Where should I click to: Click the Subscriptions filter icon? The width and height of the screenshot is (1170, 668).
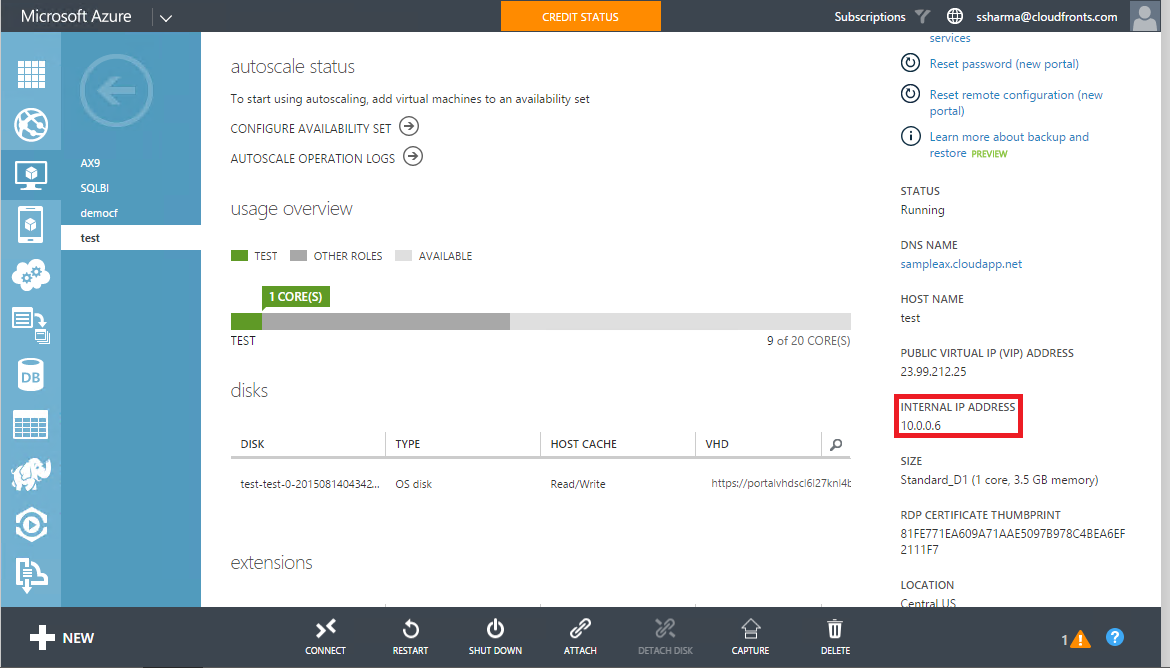tap(922, 16)
